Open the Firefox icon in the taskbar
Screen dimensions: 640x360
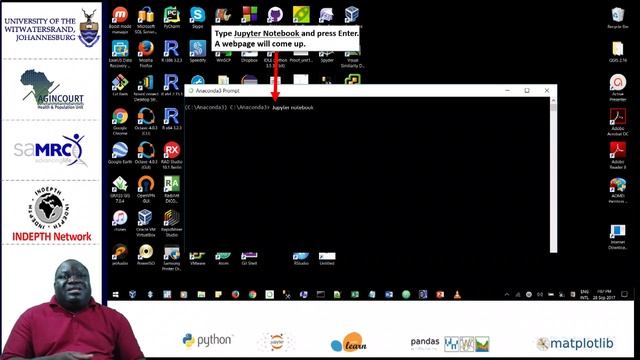[x=236, y=294]
